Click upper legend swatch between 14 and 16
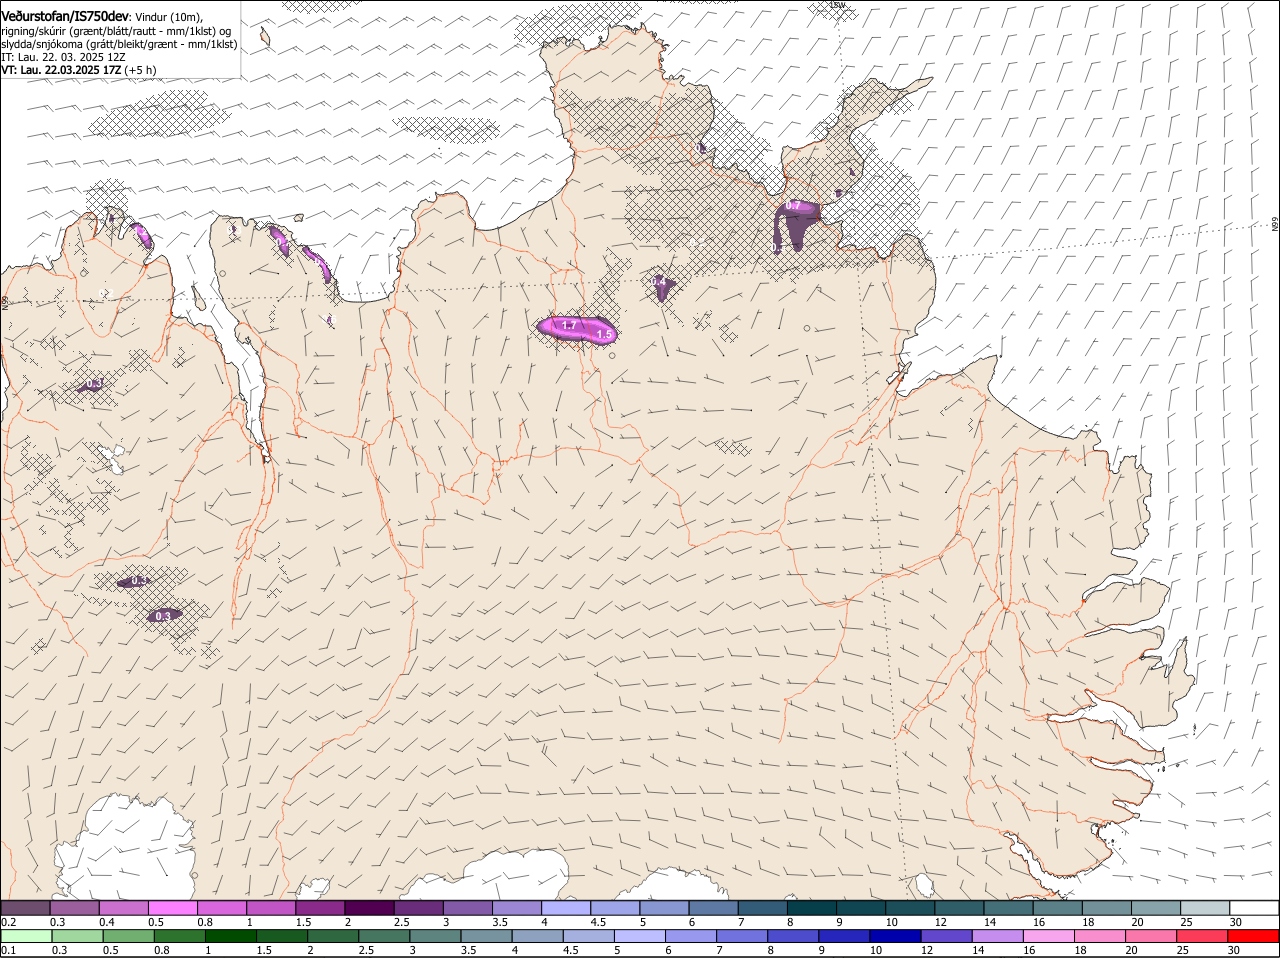This screenshot has width=1280, height=958. pos(1009,908)
